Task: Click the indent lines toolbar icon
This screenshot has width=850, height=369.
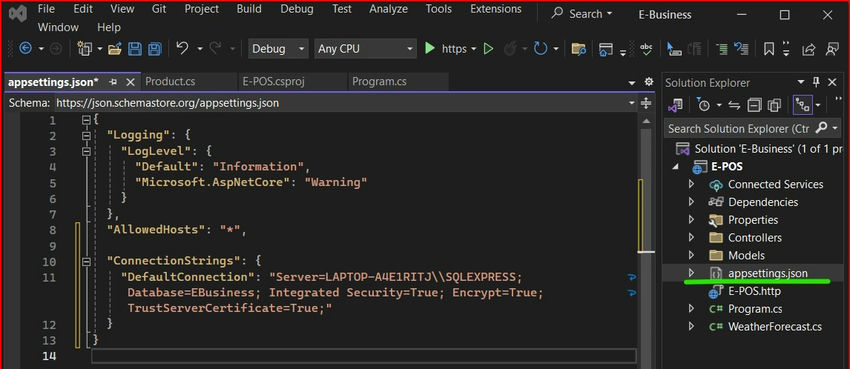Action: pyautogui.click(x=721, y=49)
